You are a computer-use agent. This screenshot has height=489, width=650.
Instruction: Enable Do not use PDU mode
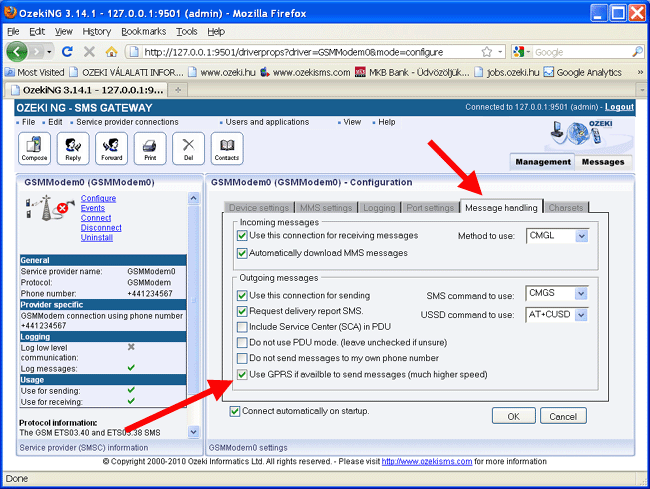[242, 343]
